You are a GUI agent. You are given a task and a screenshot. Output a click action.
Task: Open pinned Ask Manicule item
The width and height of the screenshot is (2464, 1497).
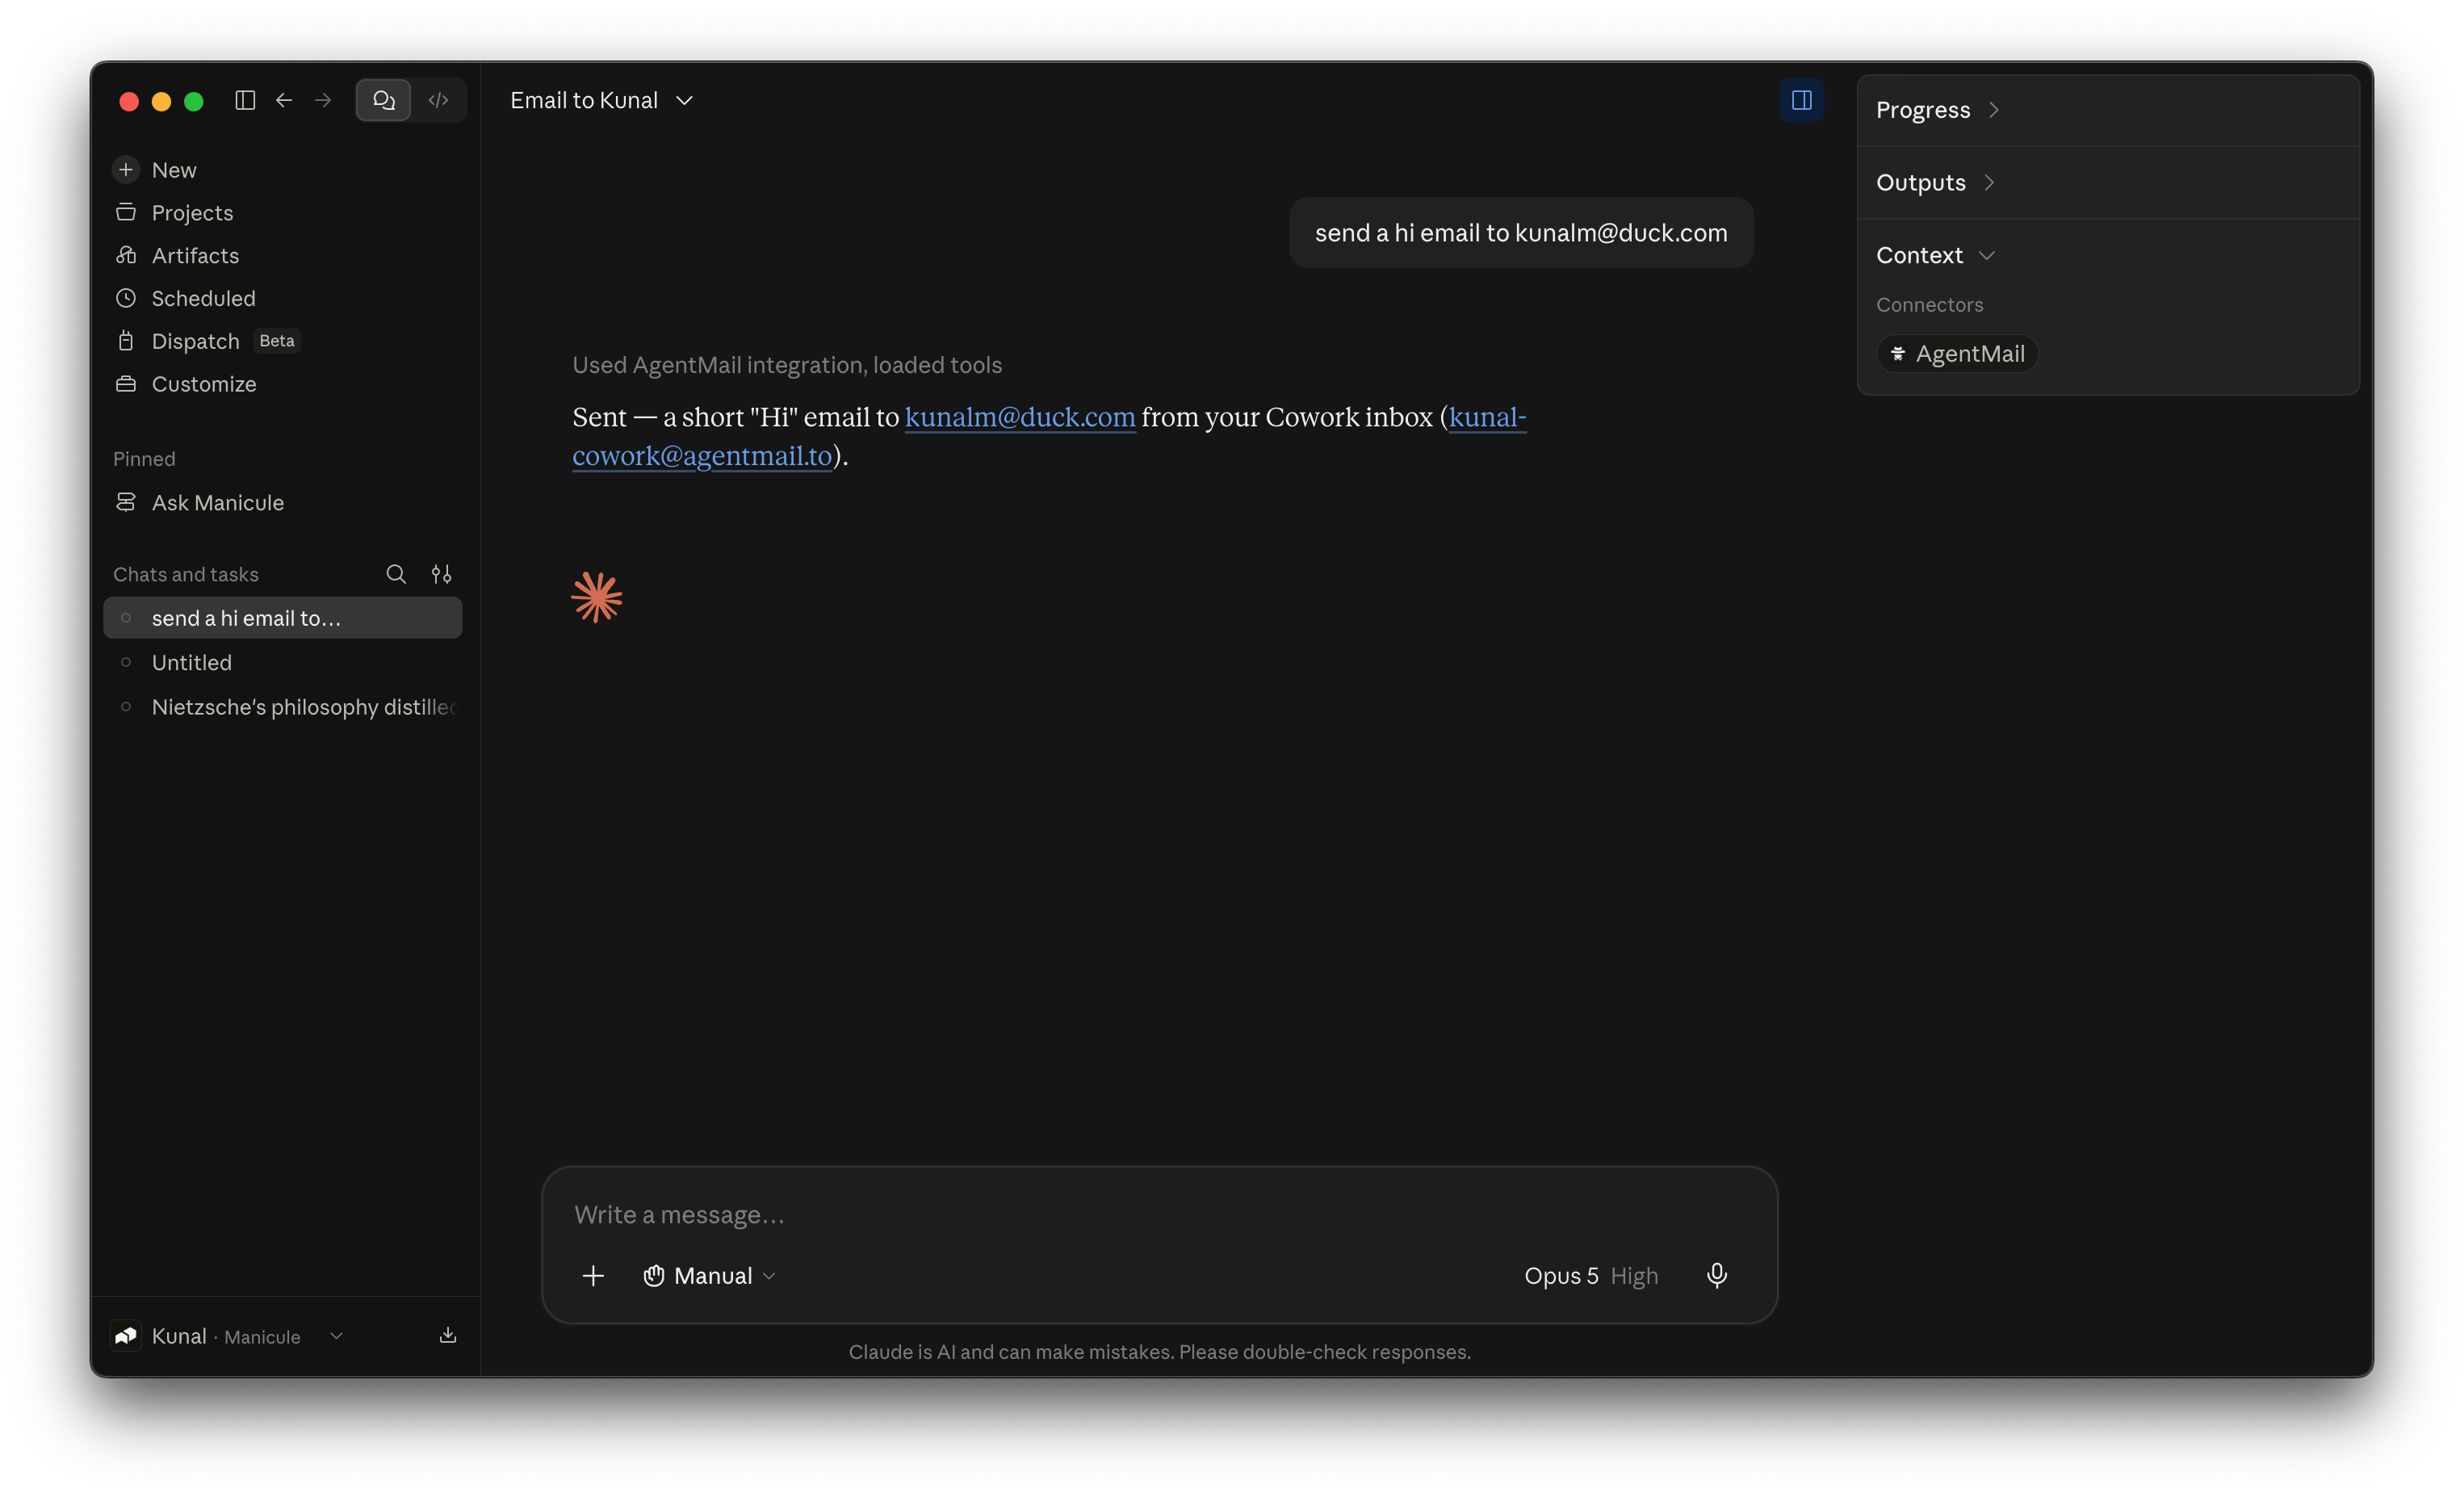click(283, 503)
